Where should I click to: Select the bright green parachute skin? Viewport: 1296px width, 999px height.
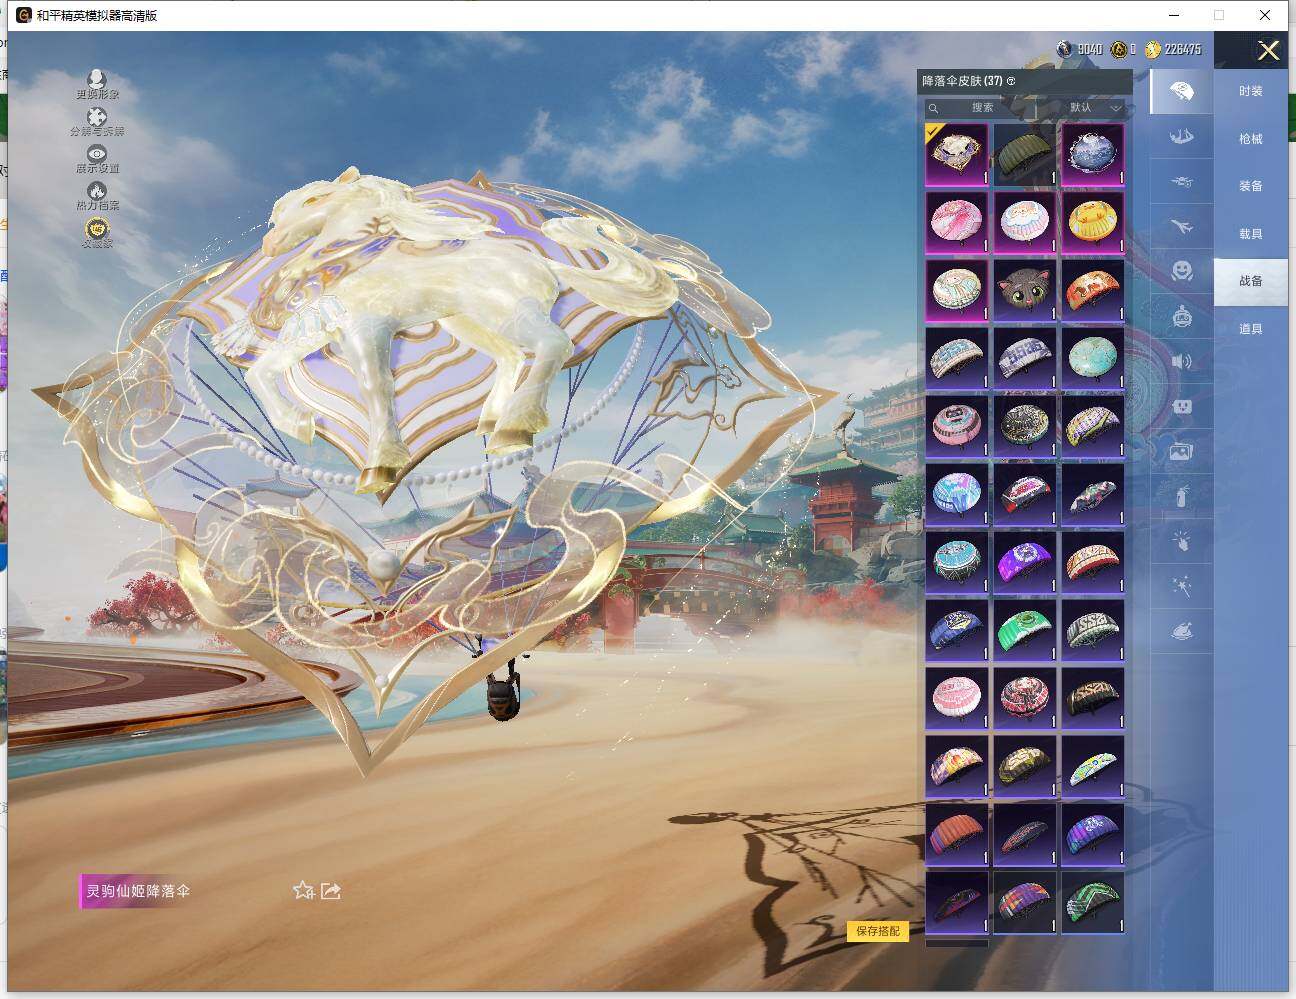point(1025,629)
